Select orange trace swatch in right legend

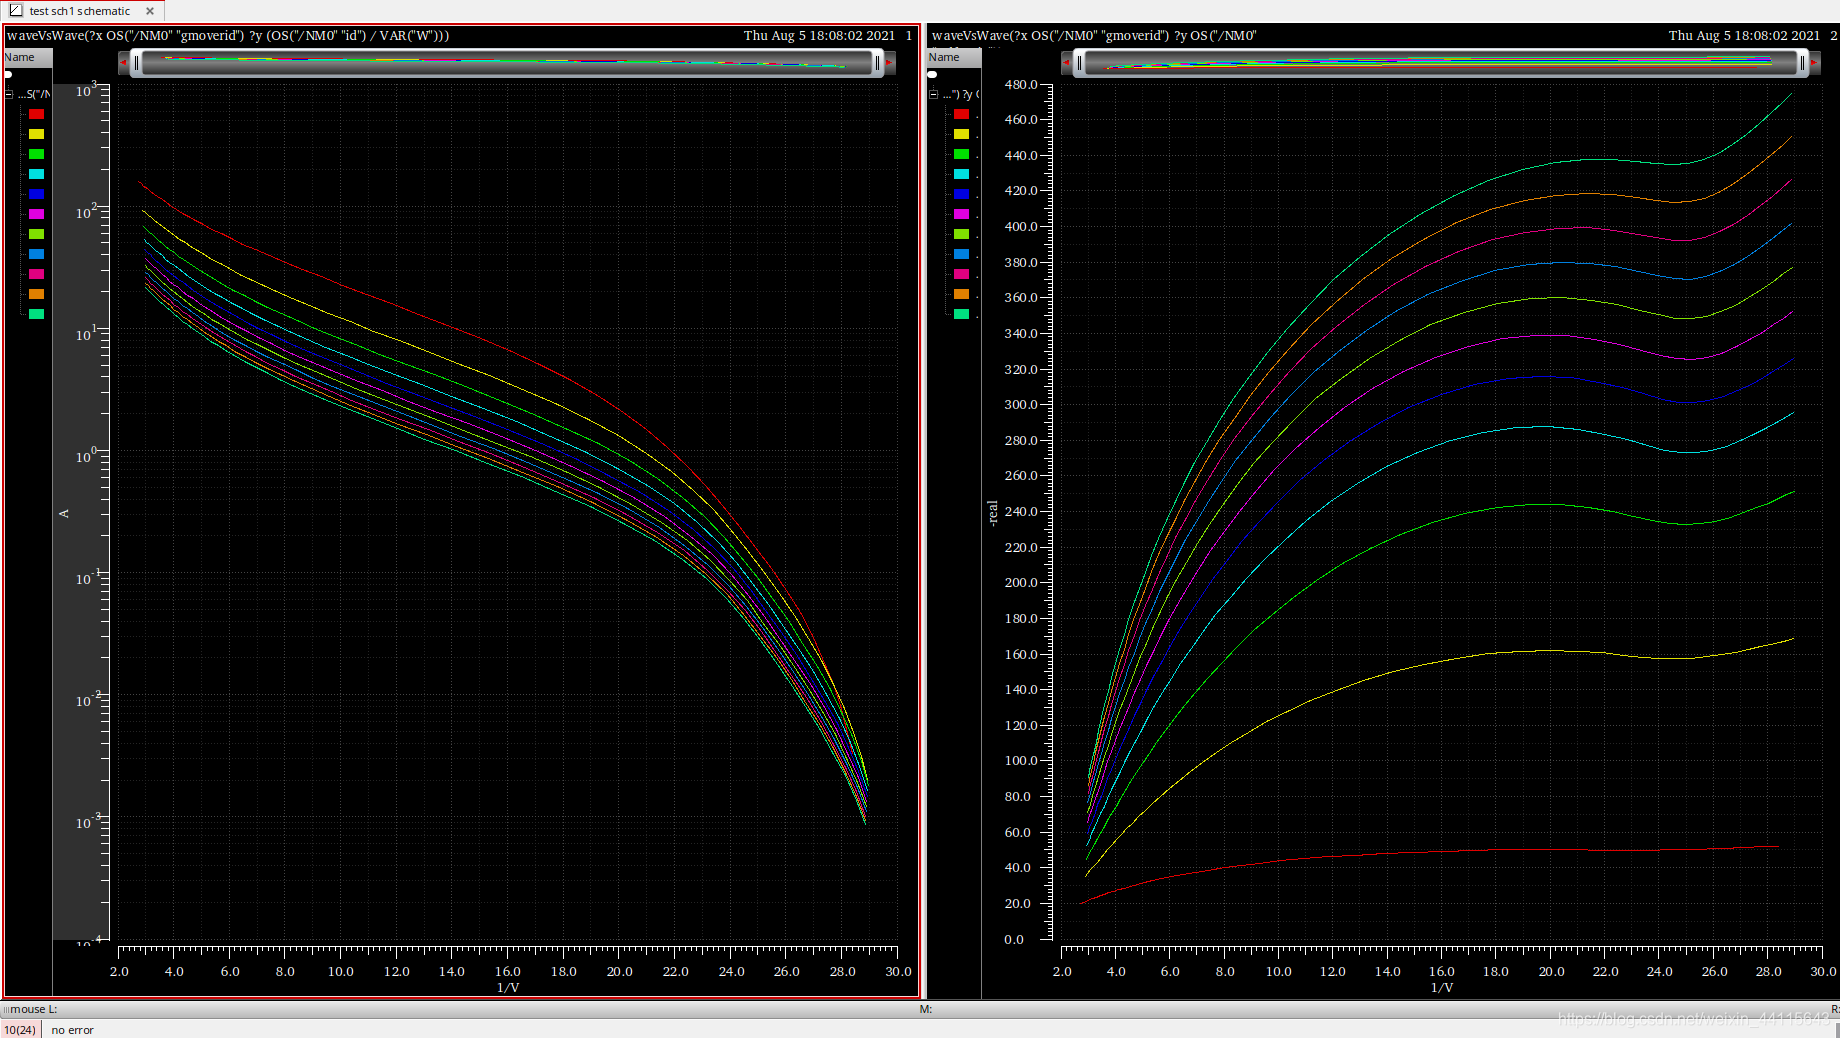[961, 294]
